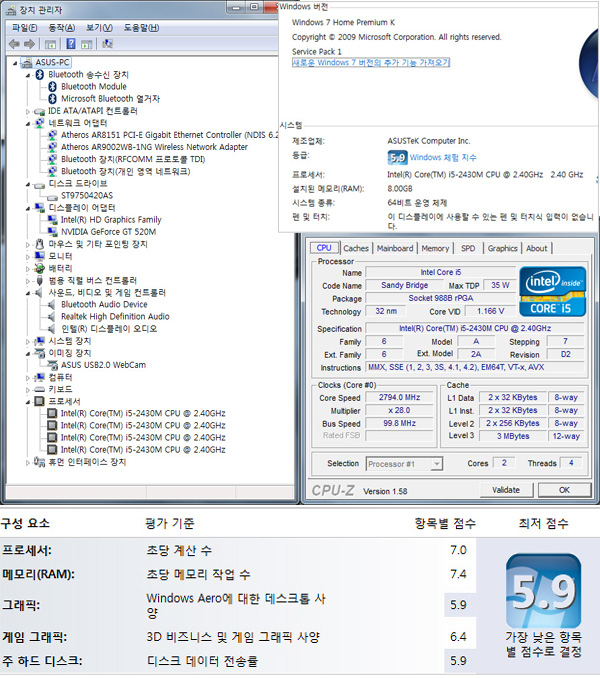The image size is (600, 678).
Task: Open the 새로운 Windows 7 버전의 추가 기능 가져오기 link
Action: [371, 62]
